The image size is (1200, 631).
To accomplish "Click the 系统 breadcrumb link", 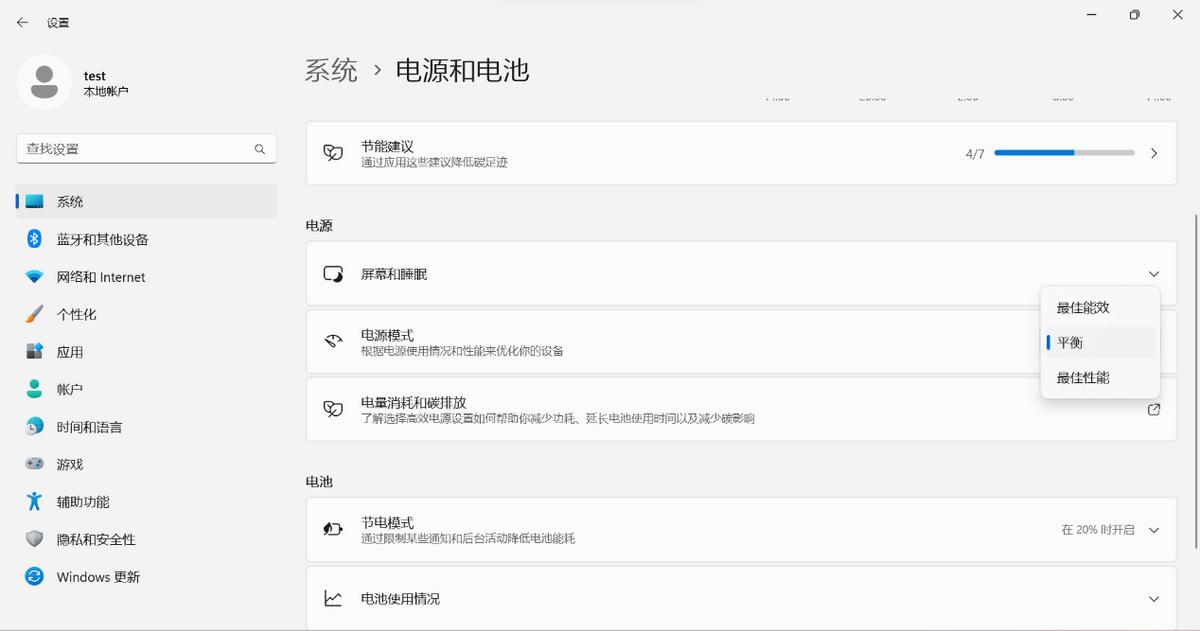I will [331, 71].
